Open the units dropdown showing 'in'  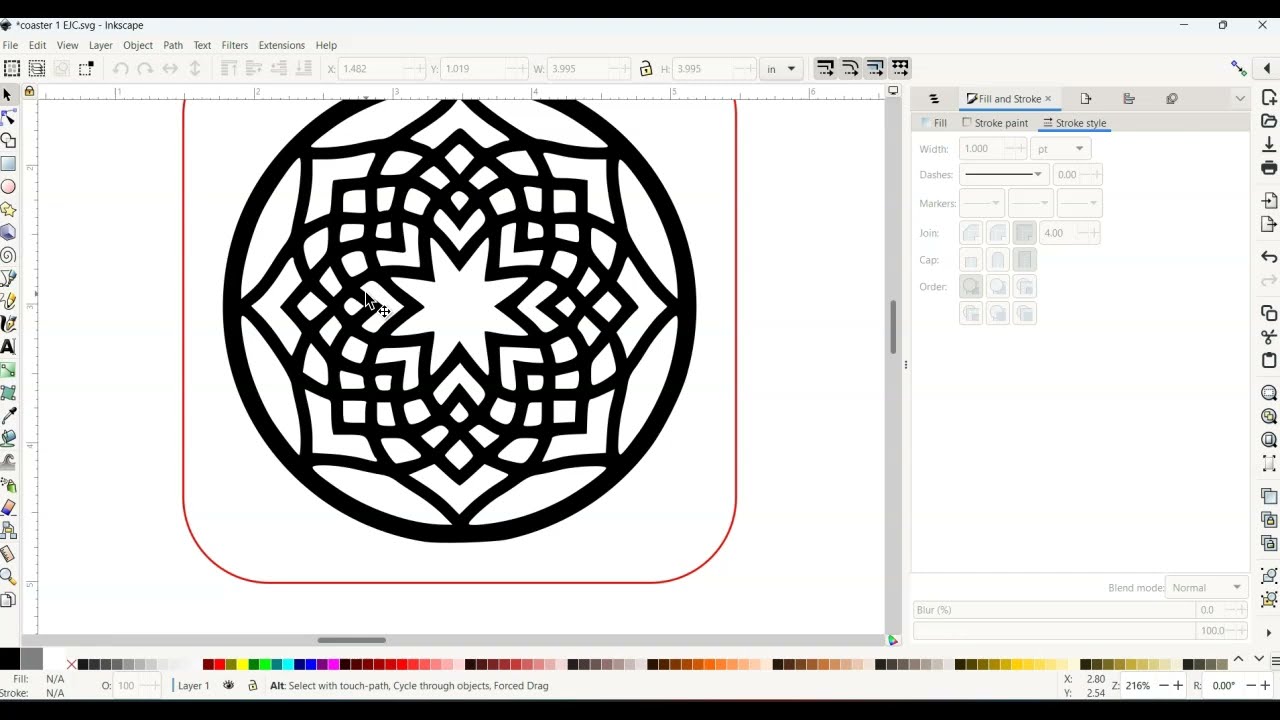780,69
